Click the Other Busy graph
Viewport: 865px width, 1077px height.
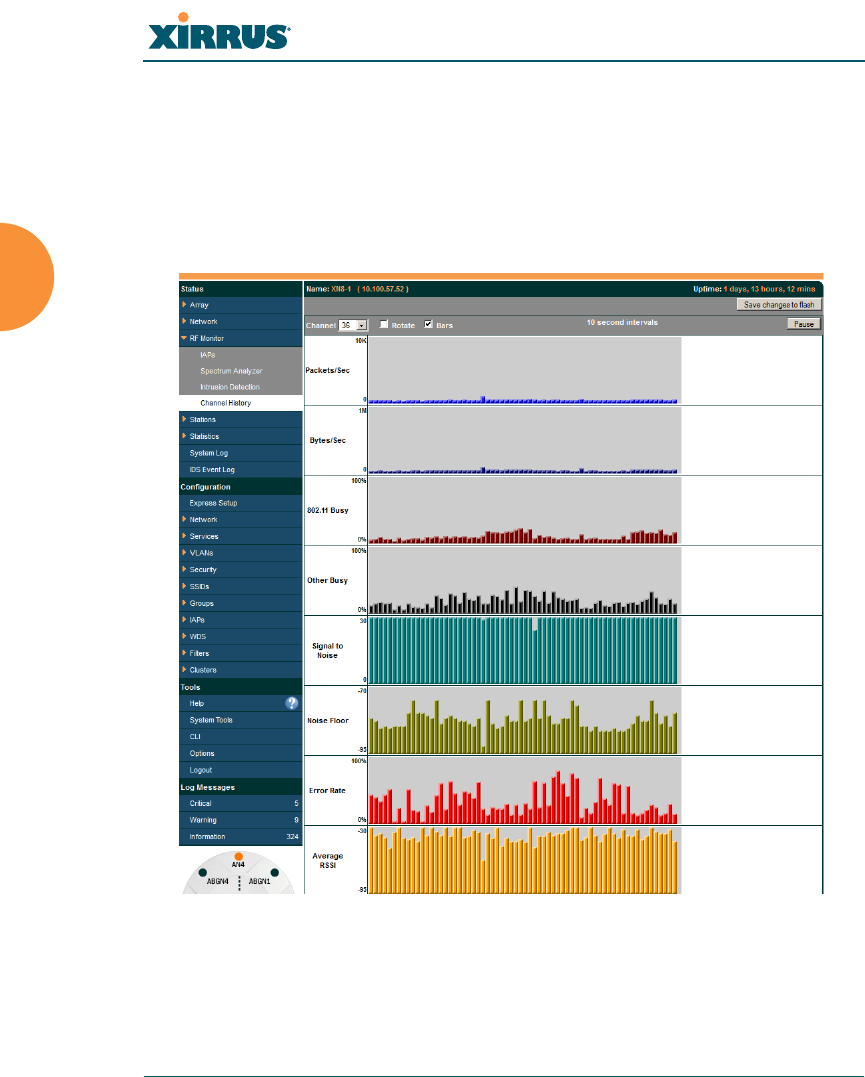point(525,580)
